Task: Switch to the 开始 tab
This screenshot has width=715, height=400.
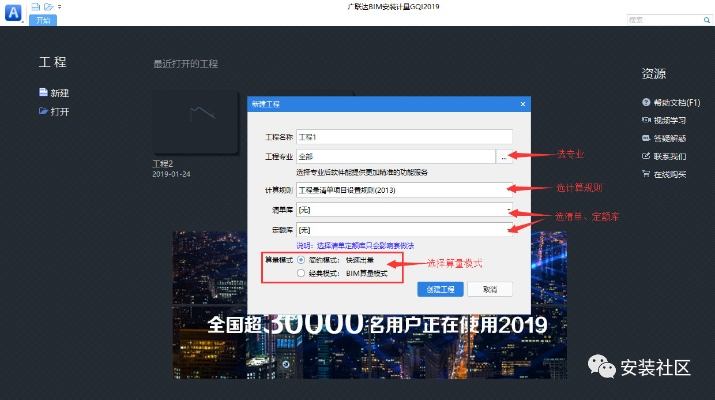Action: point(43,20)
